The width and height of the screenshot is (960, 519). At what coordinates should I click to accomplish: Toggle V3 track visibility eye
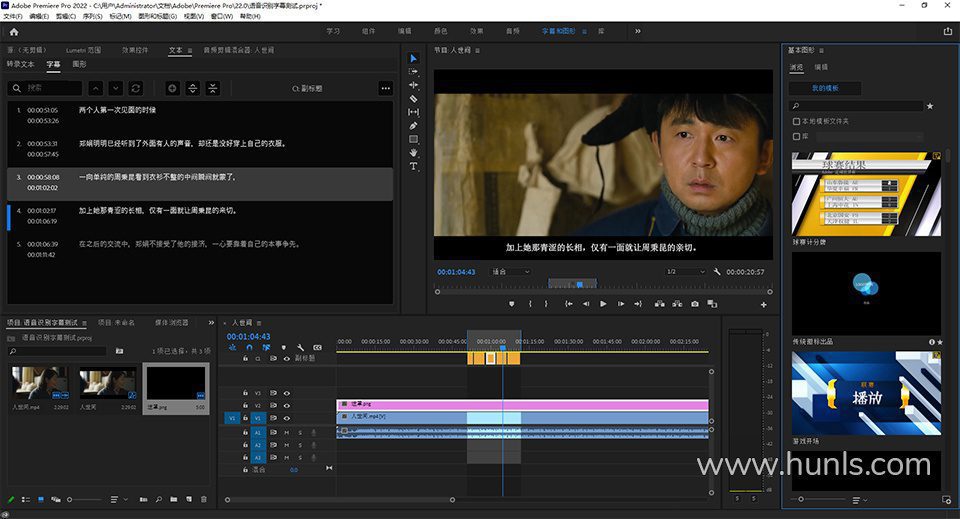click(x=287, y=393)
